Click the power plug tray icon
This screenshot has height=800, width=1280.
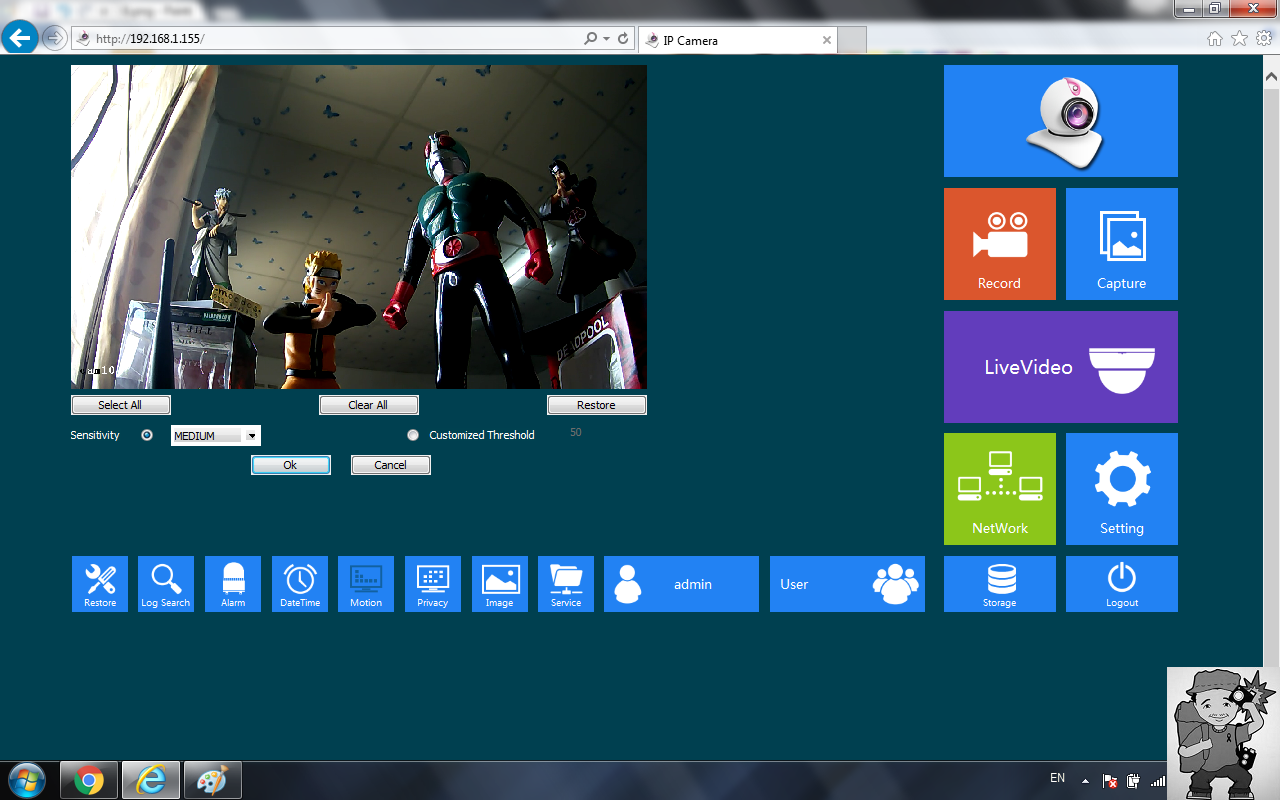coord(1134,781)
